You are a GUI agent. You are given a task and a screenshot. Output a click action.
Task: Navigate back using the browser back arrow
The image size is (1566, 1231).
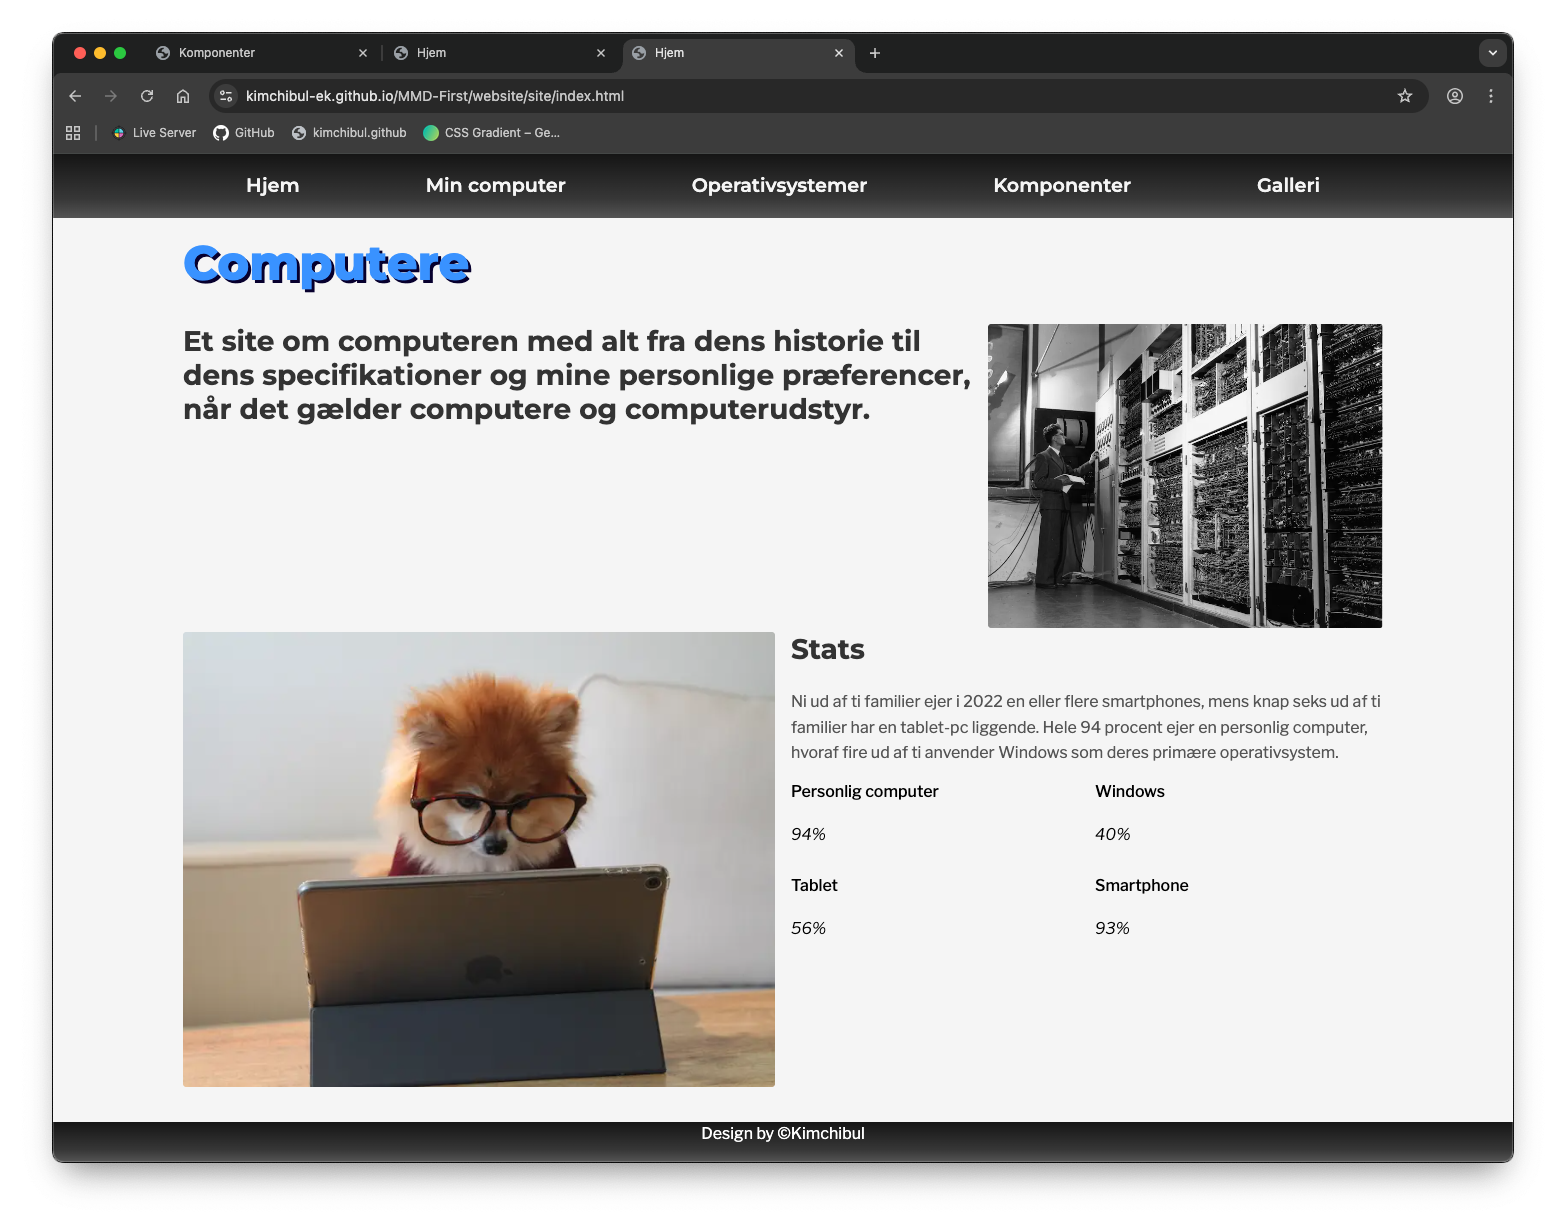(75, 96)
